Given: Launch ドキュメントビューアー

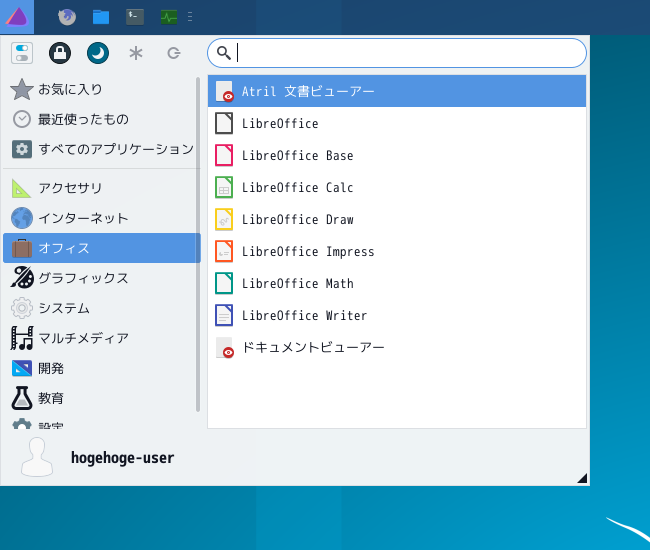Looking at the screenshot, I should click(x=397, y=347).
